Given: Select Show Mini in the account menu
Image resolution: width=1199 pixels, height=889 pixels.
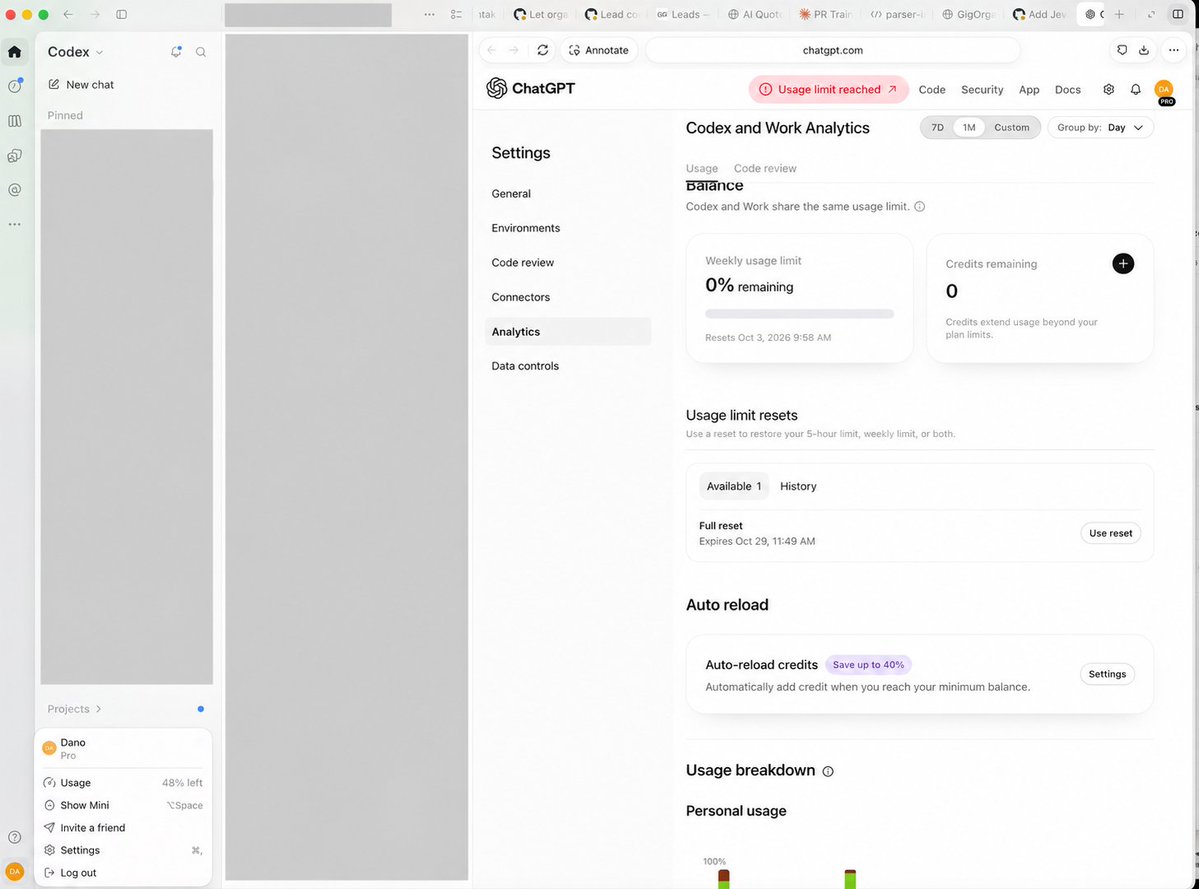Looking at the screenshot, I should pos(123,805).
